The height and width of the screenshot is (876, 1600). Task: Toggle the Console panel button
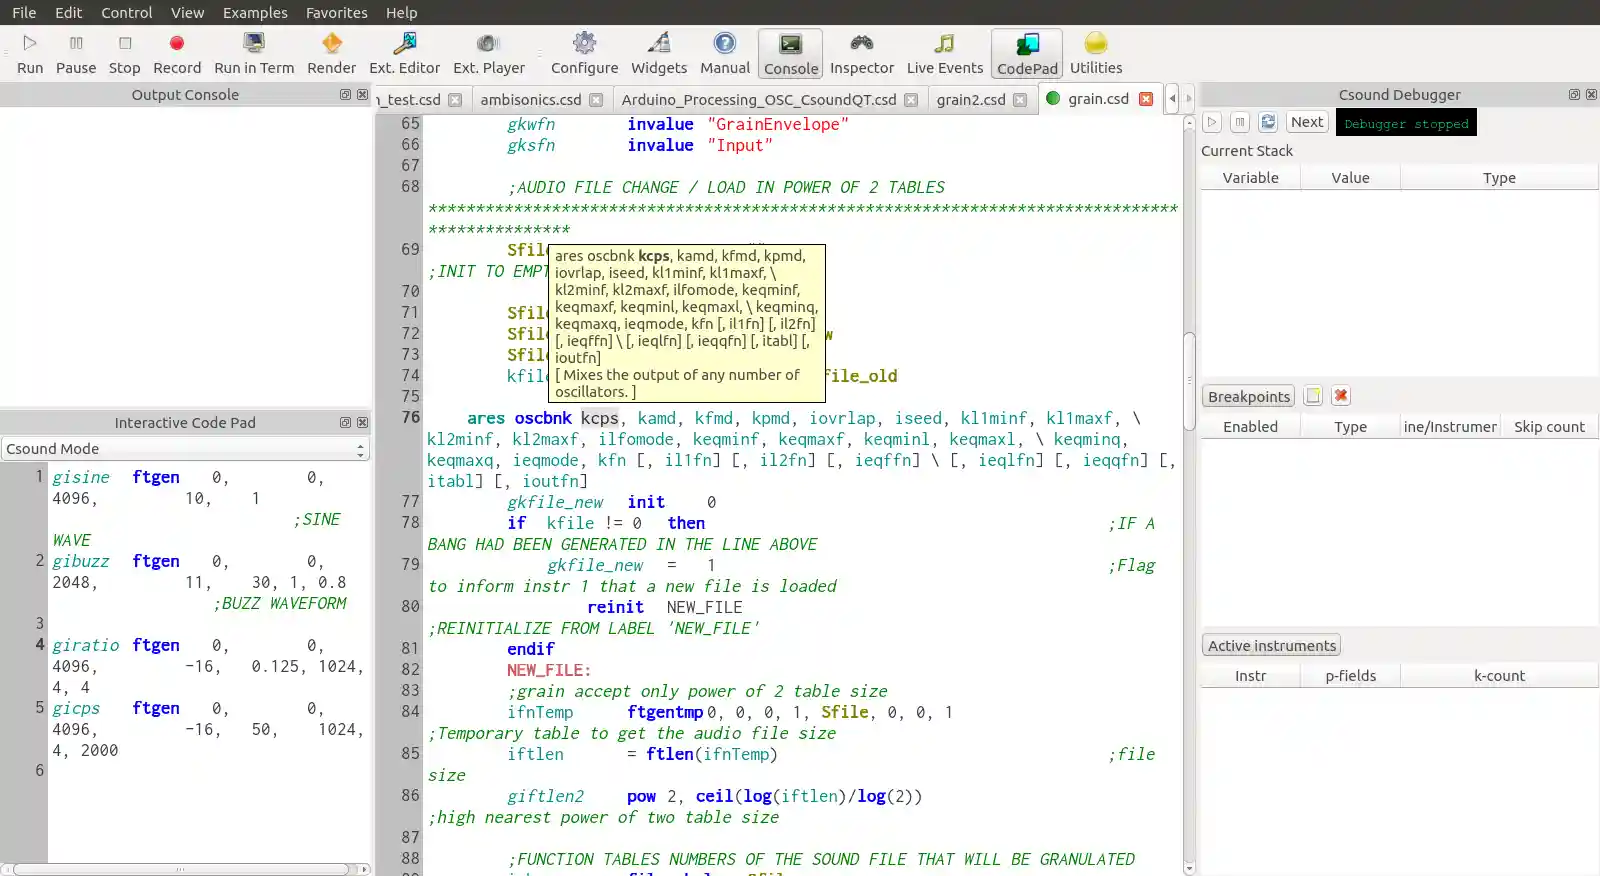[x=791, y=54]
